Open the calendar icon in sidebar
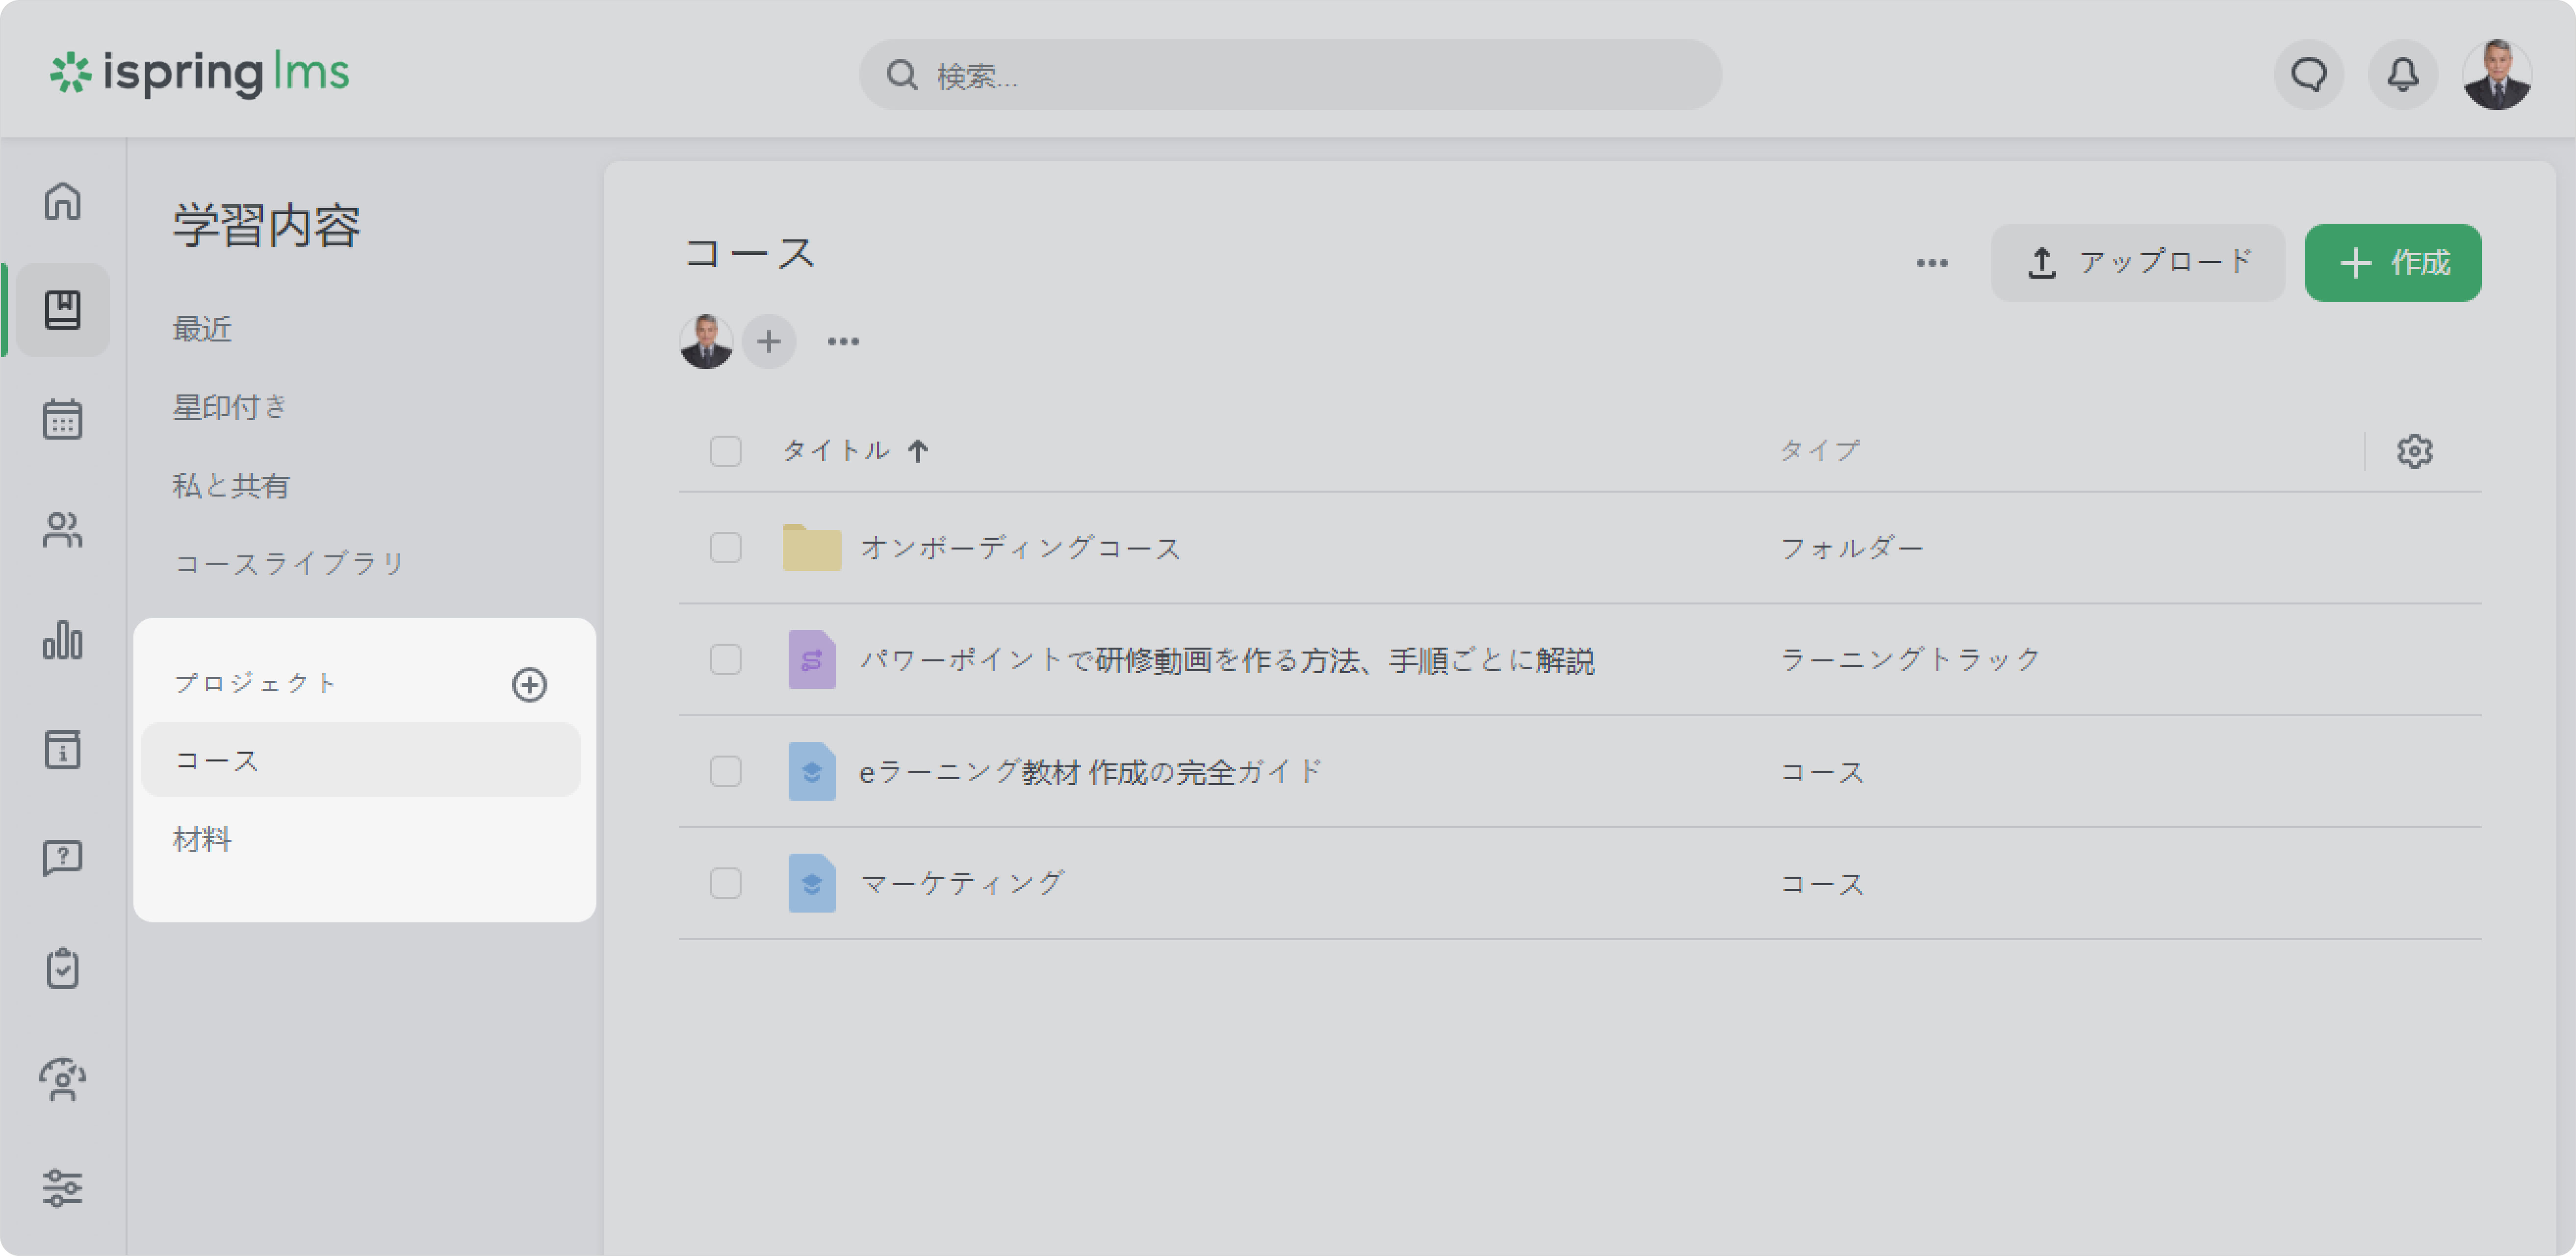This screenshot has height=1256, width=2576. (x=62, y=419)
